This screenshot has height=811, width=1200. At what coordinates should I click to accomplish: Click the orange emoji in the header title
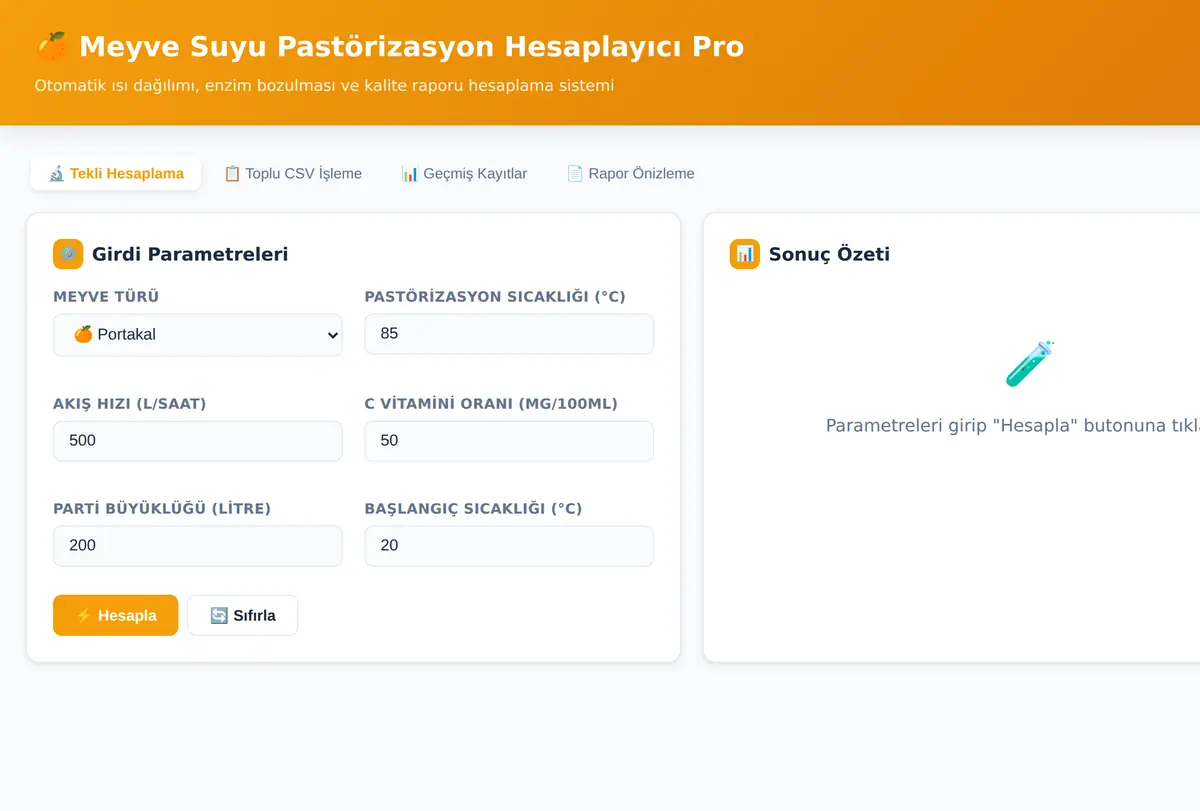pyautogui.click(x=51, y=47)
